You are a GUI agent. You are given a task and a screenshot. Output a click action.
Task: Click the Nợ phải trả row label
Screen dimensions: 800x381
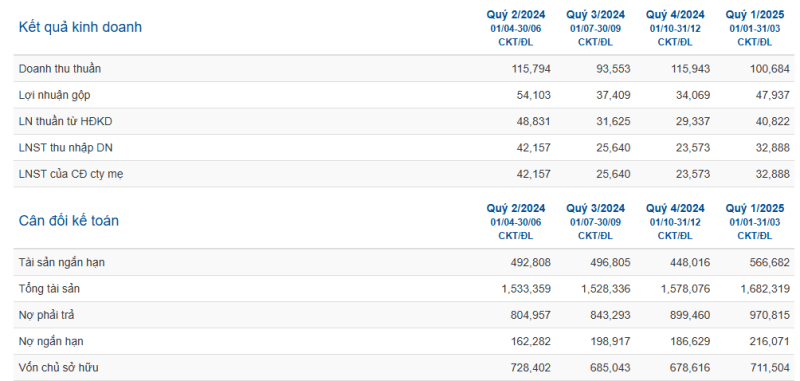(x=46, y=315)
